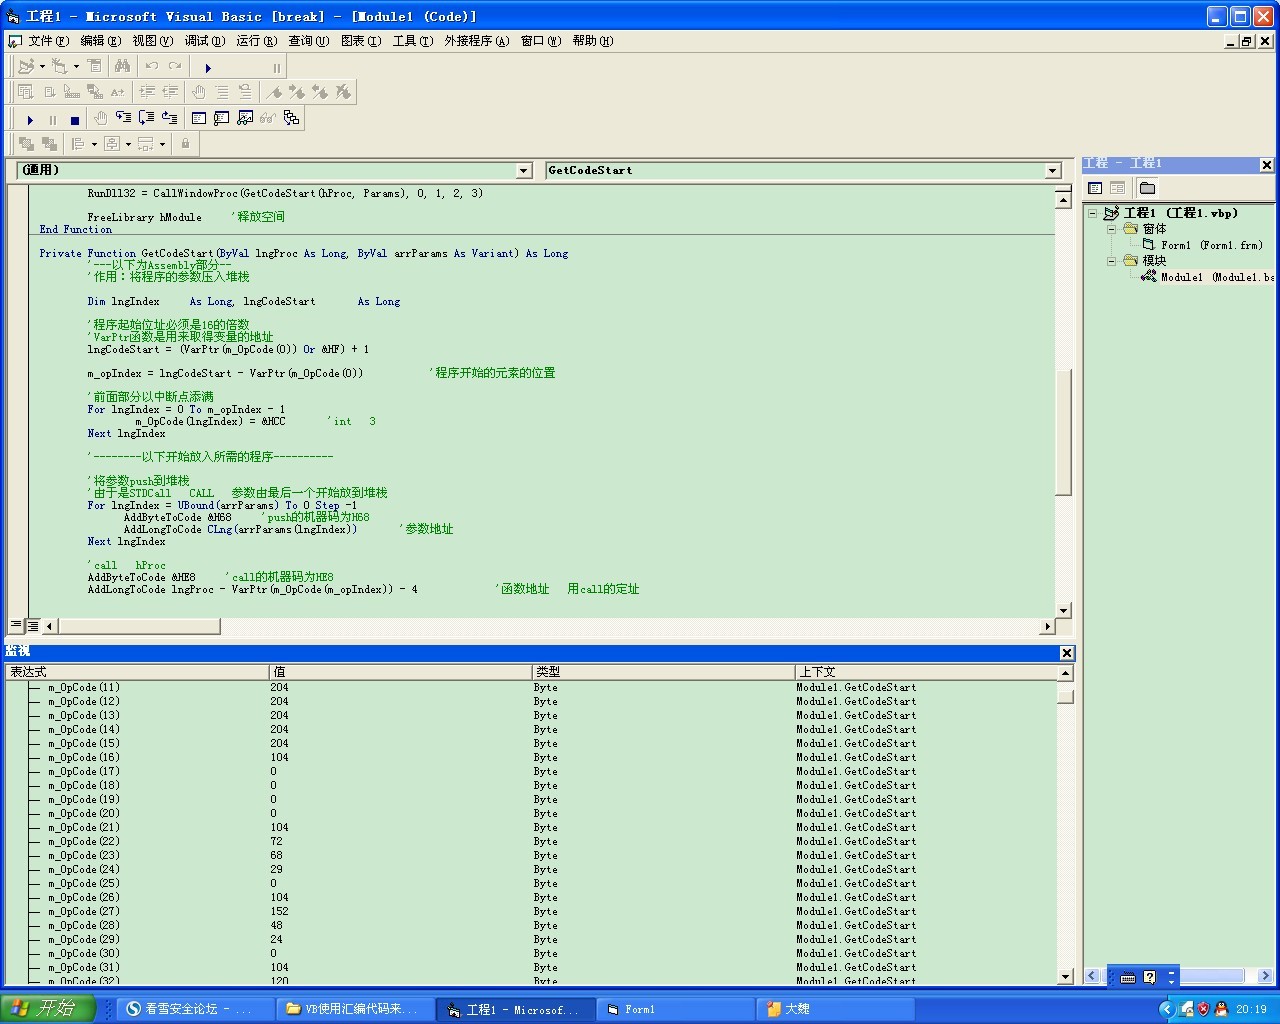Viewport: 1280px width, 1024px height.
Task: Open the Watch window icon
Action: click(245, 118)
